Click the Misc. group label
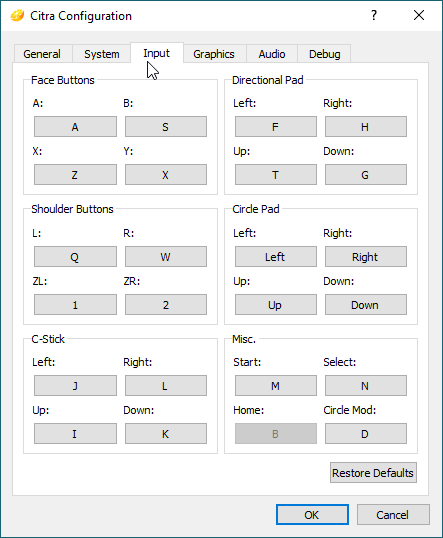443x538 pixels. [x=244, y=339]
